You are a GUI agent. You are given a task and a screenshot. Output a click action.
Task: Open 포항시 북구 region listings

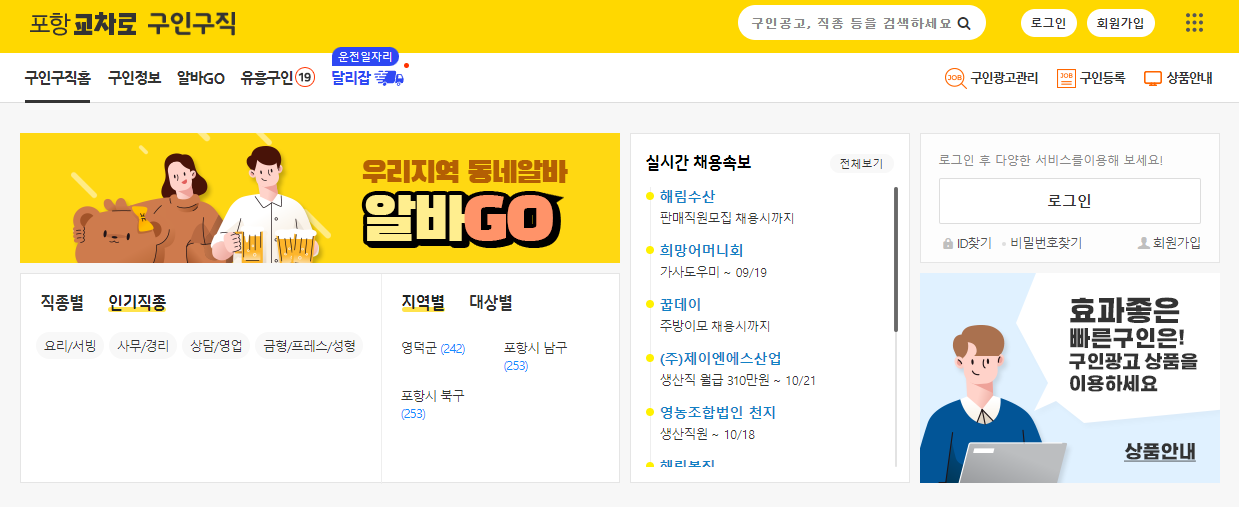(x=433, y=404)
